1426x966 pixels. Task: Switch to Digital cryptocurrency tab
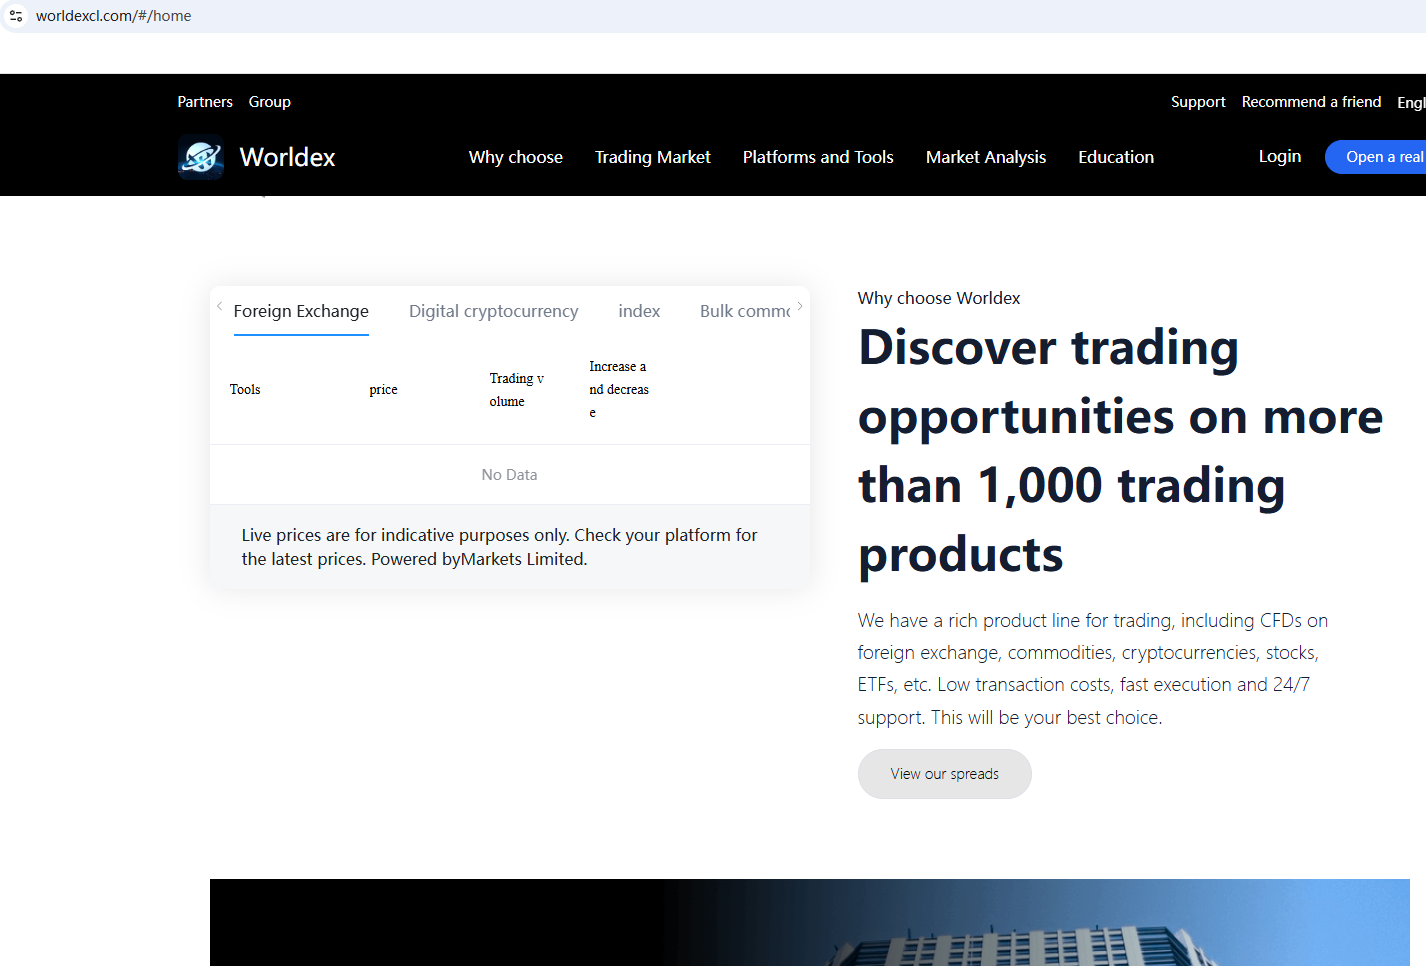pyautogui.click(x=493, y=311)
